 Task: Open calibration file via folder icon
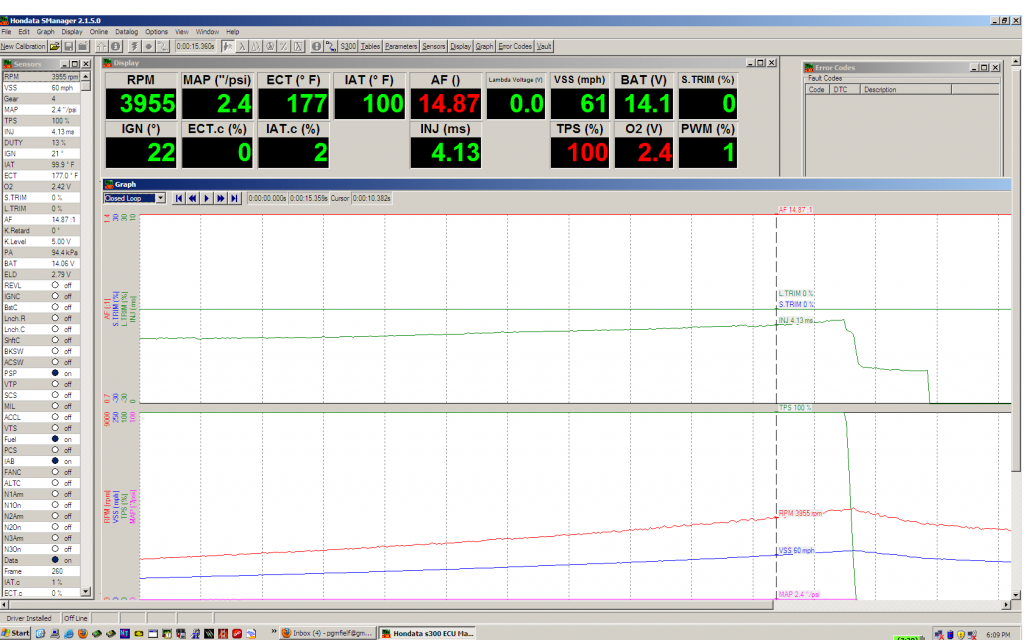pyautogui.click(x=55, y=46)
